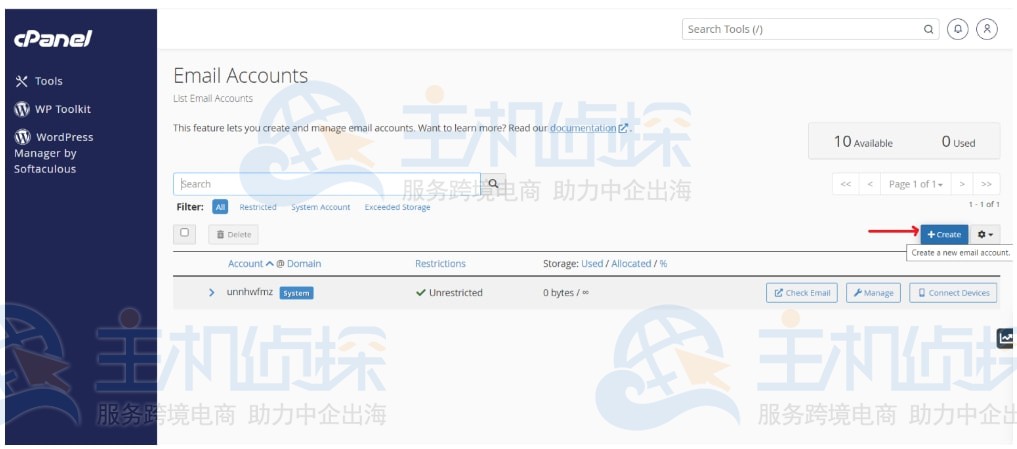Image resolution: width=1017 pixels, height=449 pixels.
Task: Click the cPanel logo
Action: pyautogui.click(x=53, y=38)
